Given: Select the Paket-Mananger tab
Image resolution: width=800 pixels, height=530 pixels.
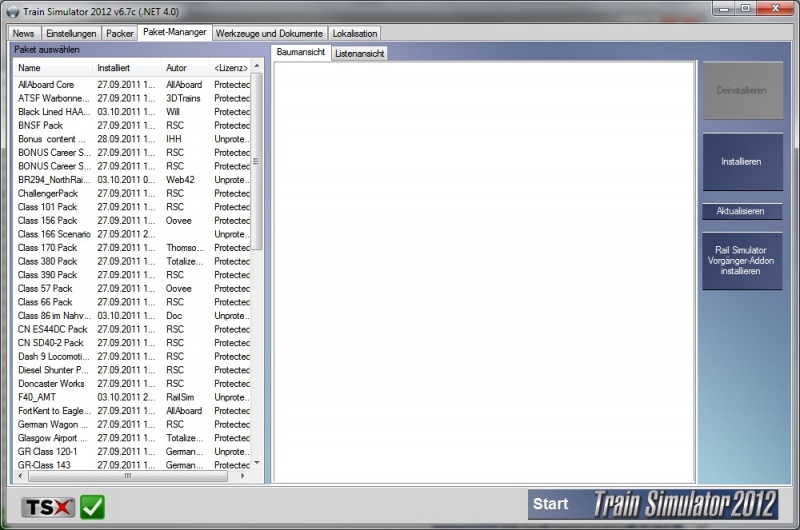Looking at the screenshot, I should click(x=174, y=32).
